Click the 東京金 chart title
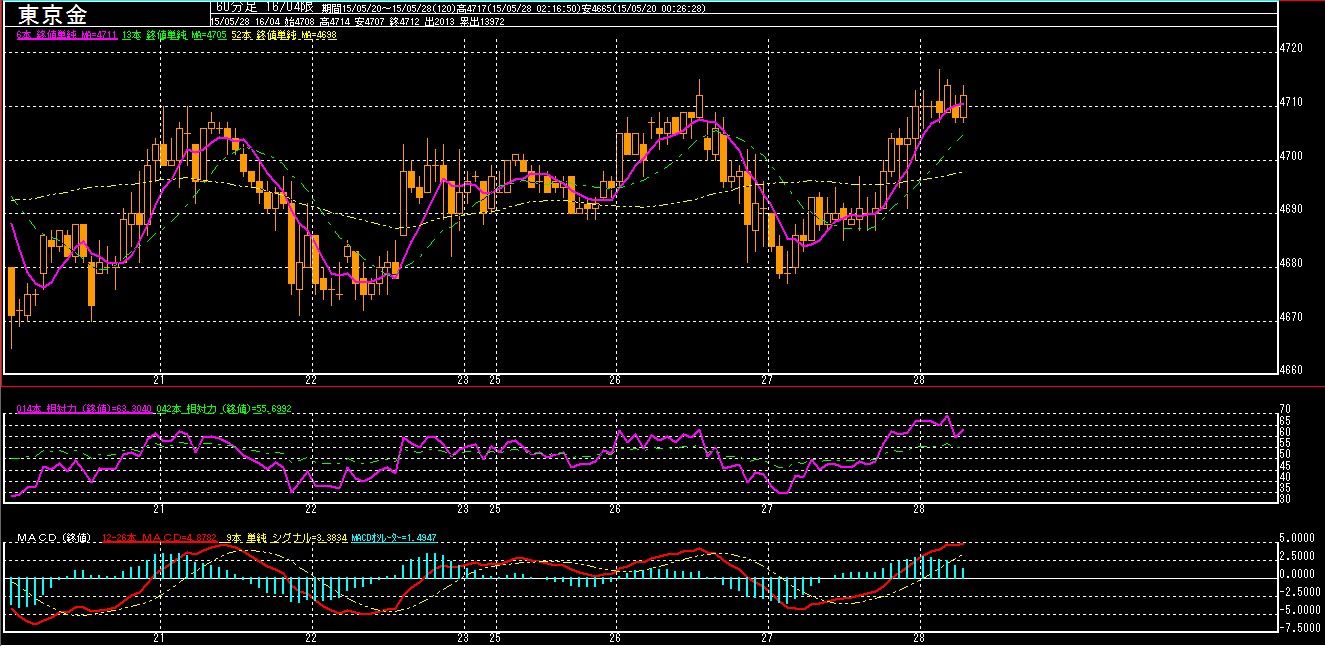 52,14
